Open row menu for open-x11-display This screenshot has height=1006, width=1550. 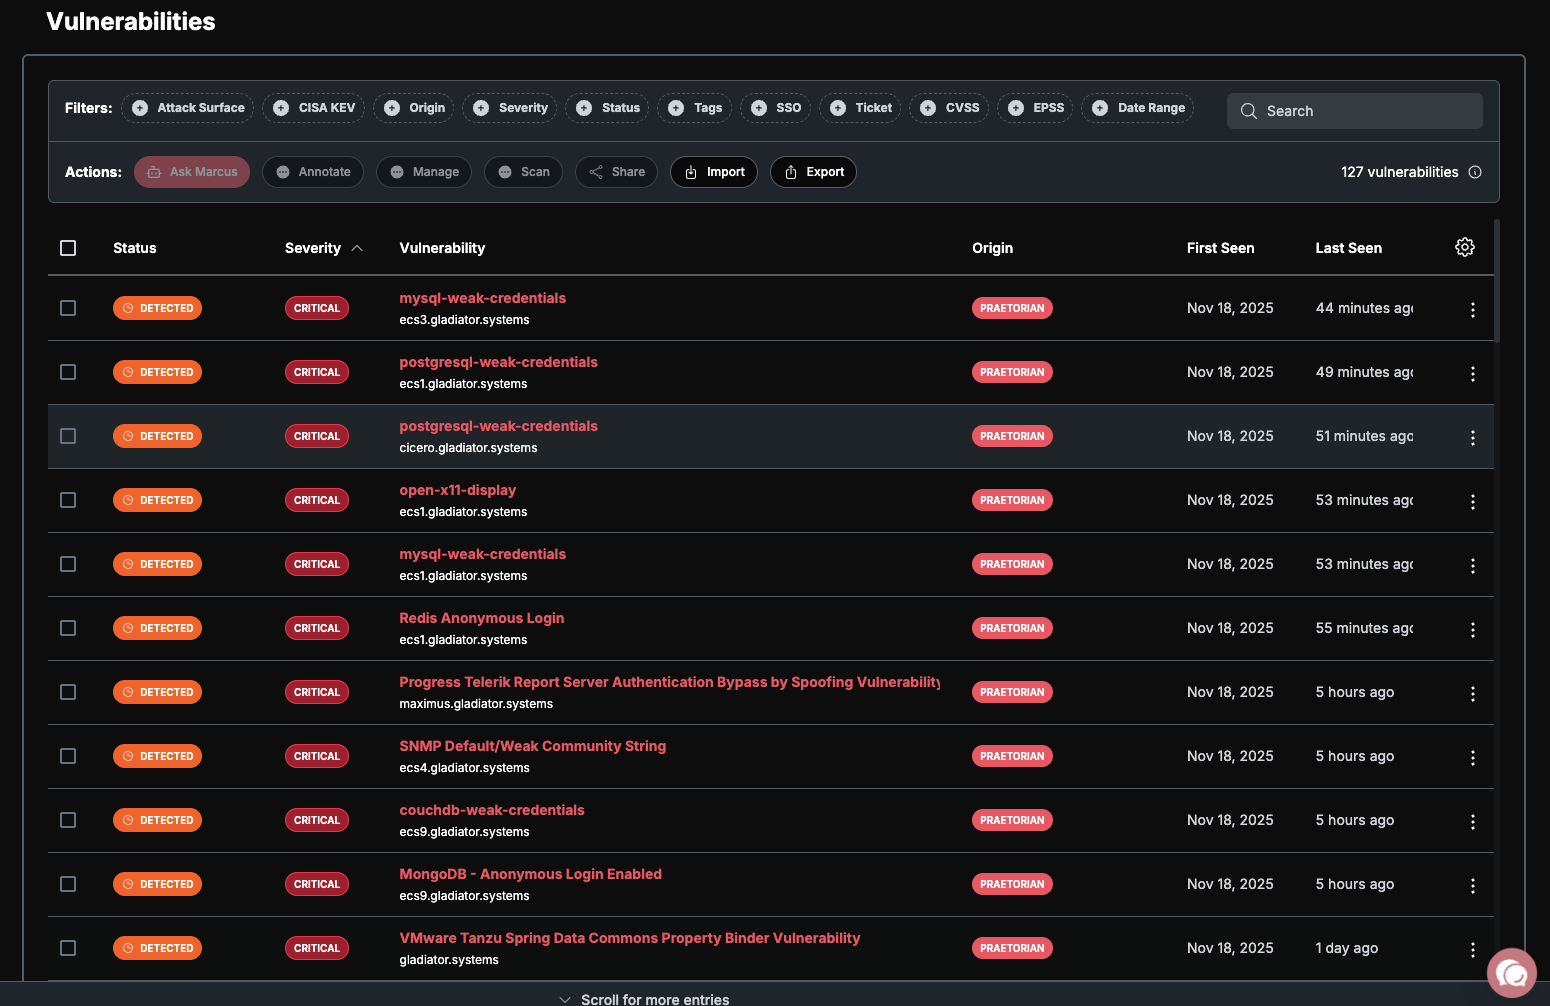point(1473,502)
